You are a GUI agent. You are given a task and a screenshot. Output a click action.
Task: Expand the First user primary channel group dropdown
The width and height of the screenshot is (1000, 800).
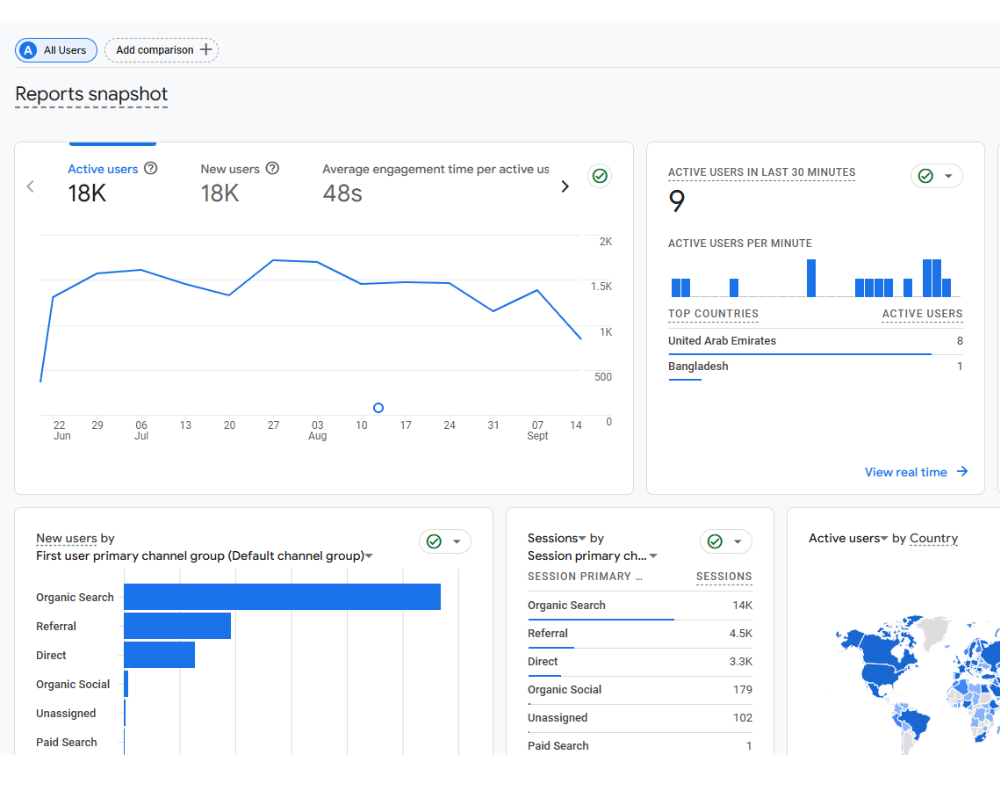369,556
